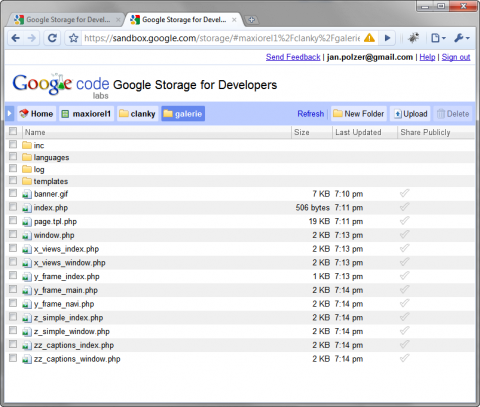480x407 pixels.
Task: Expand the sidebar with the blue triangle
Action: coord(9,114)
